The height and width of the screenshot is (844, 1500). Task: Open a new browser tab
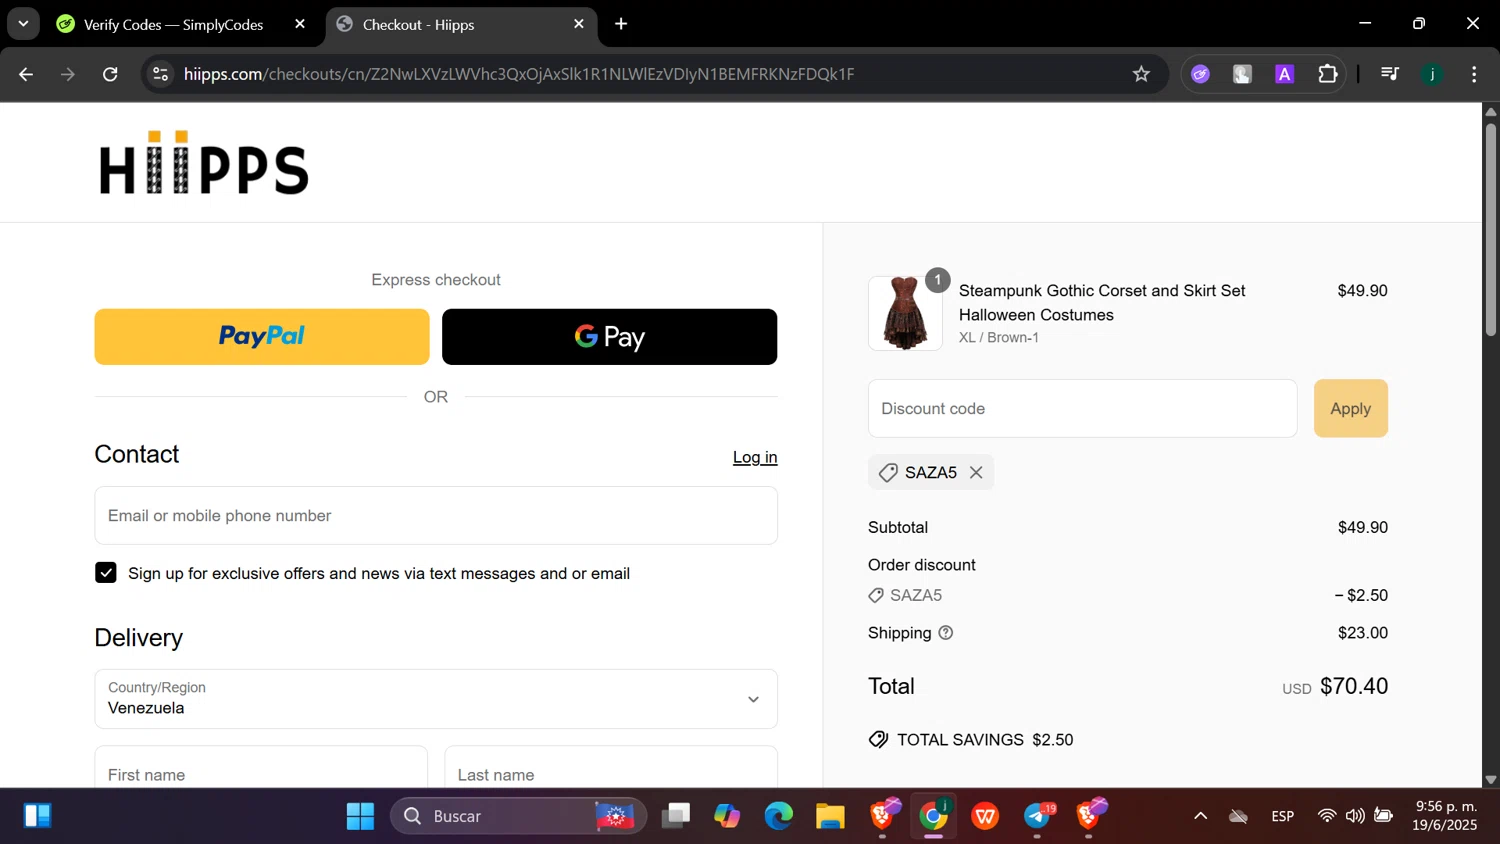(621, 24)
